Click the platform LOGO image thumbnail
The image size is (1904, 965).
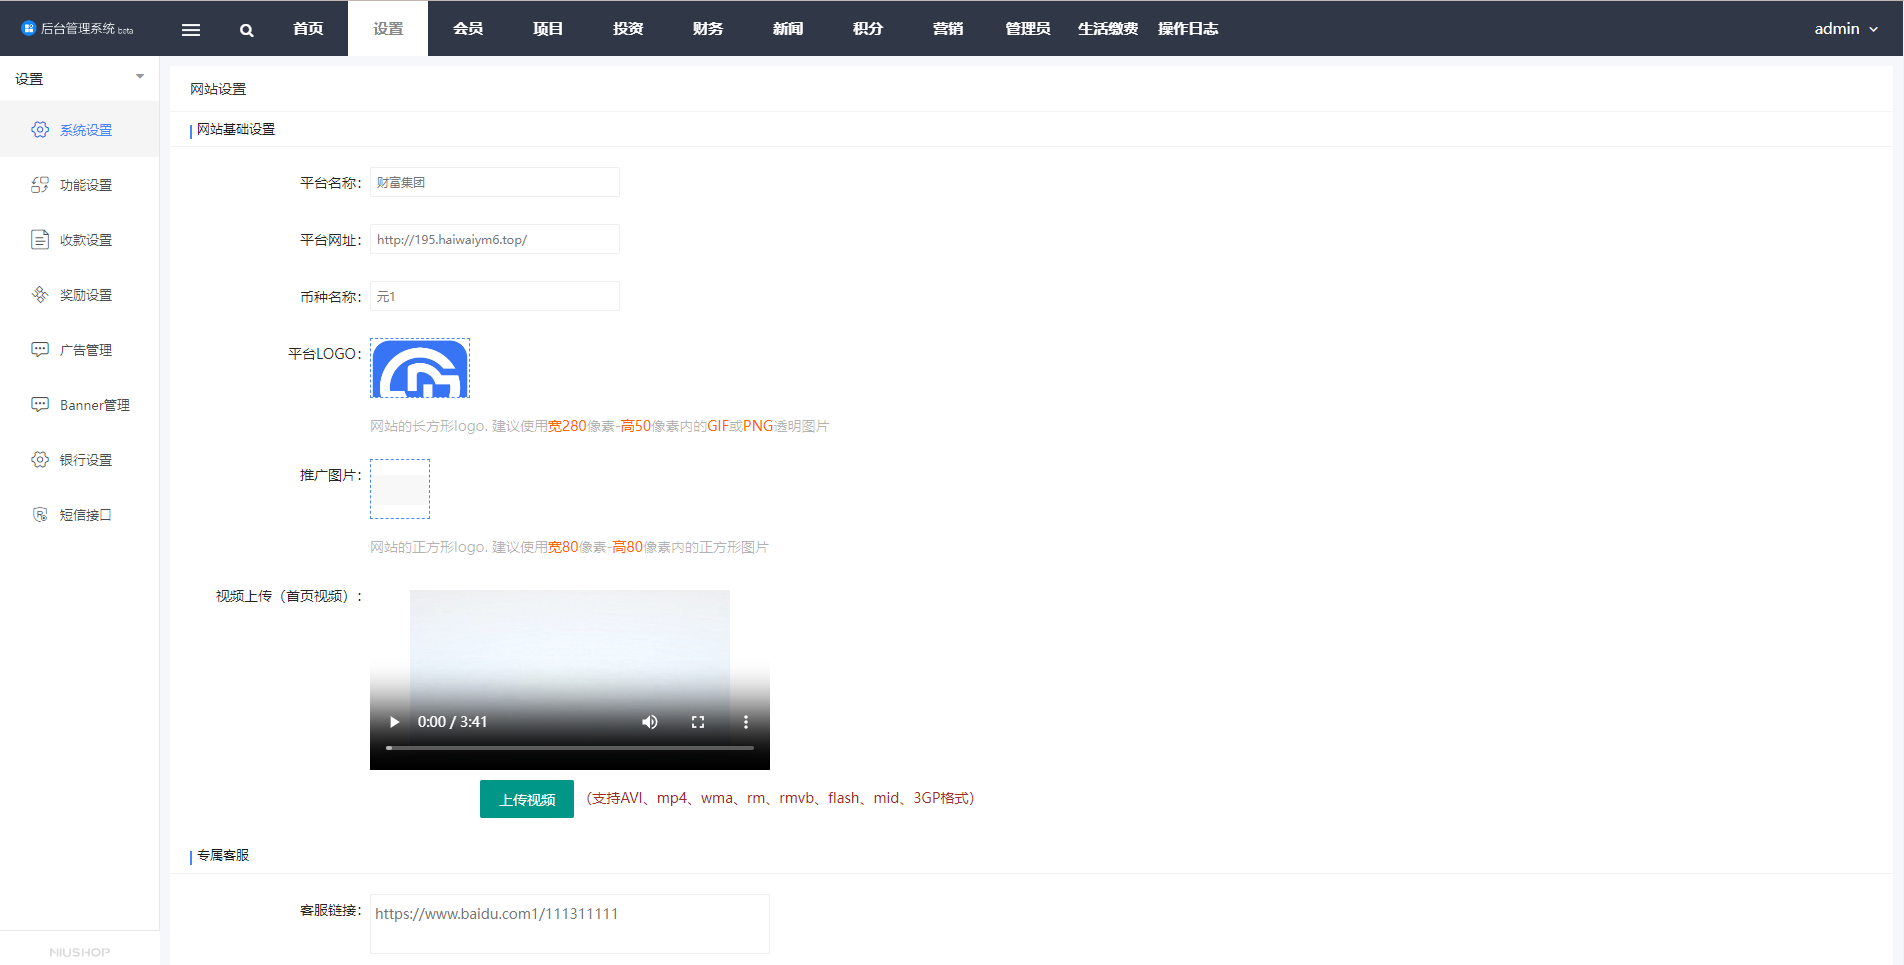coord(420,369)
